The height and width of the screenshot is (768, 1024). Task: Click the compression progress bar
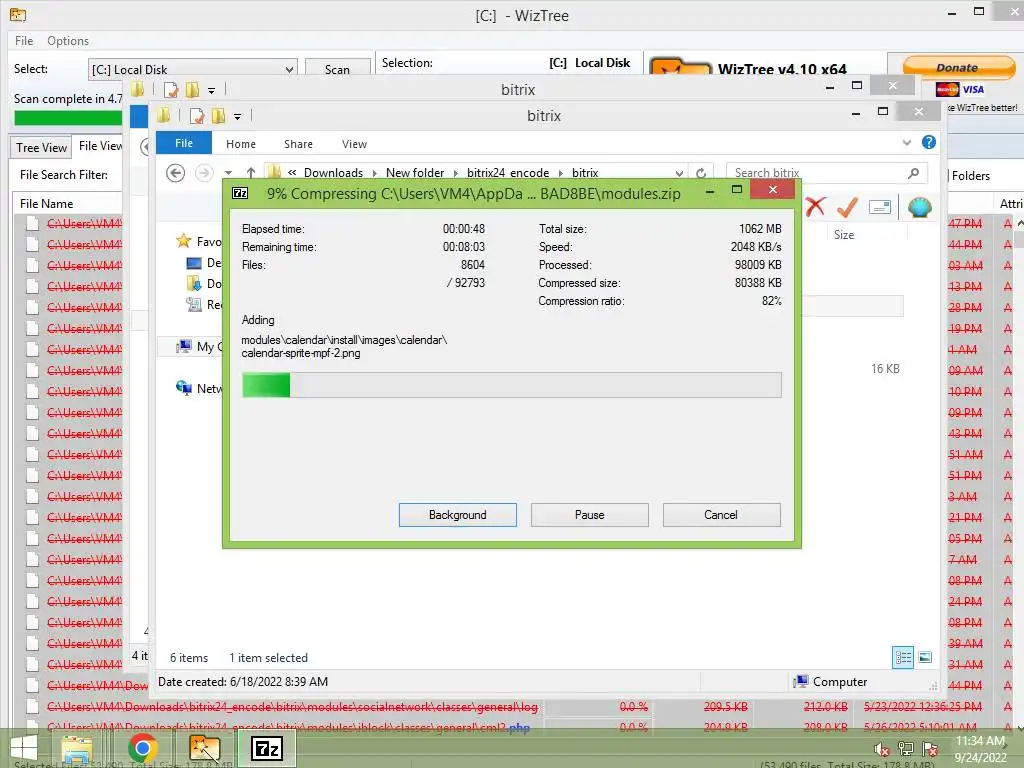point(512,385)
